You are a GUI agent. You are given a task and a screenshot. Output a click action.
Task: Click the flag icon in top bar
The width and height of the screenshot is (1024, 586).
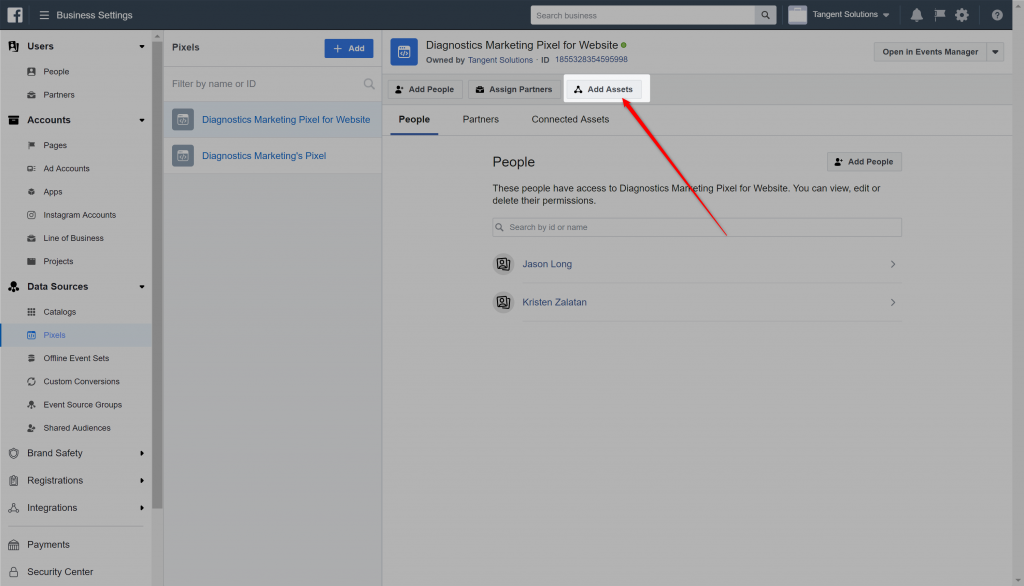940,14
